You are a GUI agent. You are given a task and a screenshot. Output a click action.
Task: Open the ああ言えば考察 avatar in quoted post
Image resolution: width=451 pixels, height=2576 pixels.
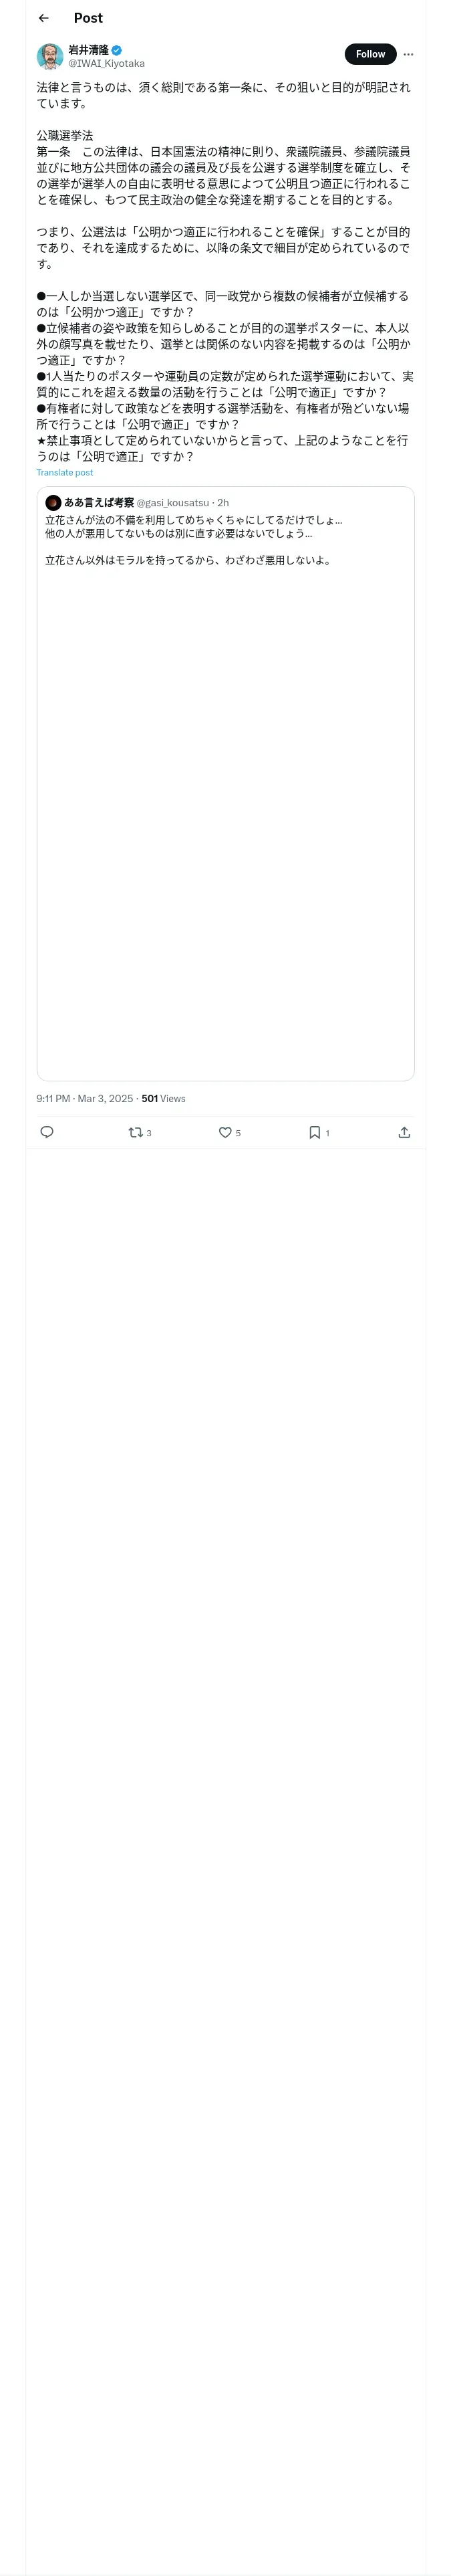[x=53, y=502]
